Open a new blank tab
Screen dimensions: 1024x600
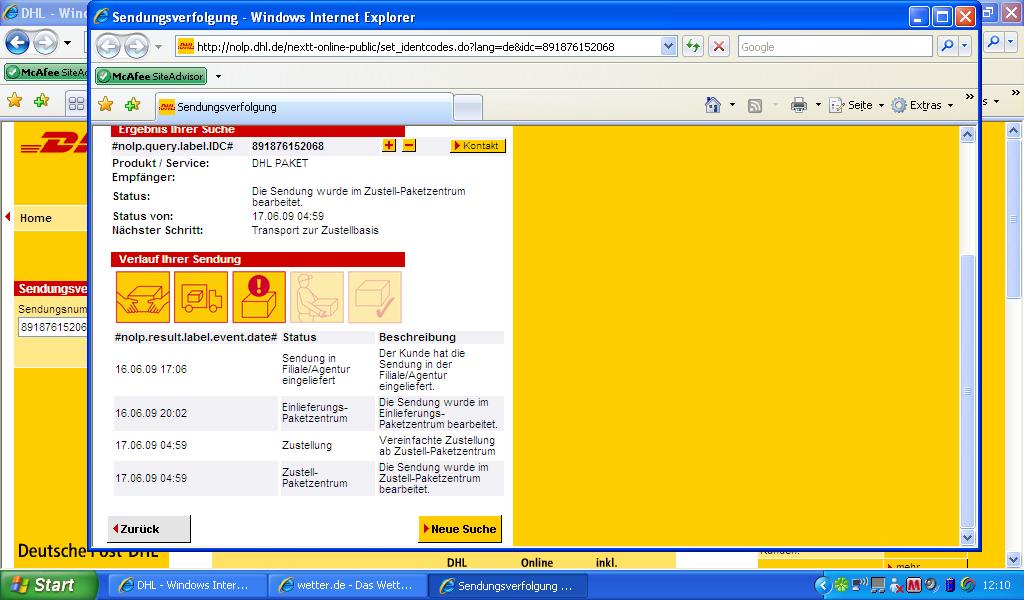point(468,107)
